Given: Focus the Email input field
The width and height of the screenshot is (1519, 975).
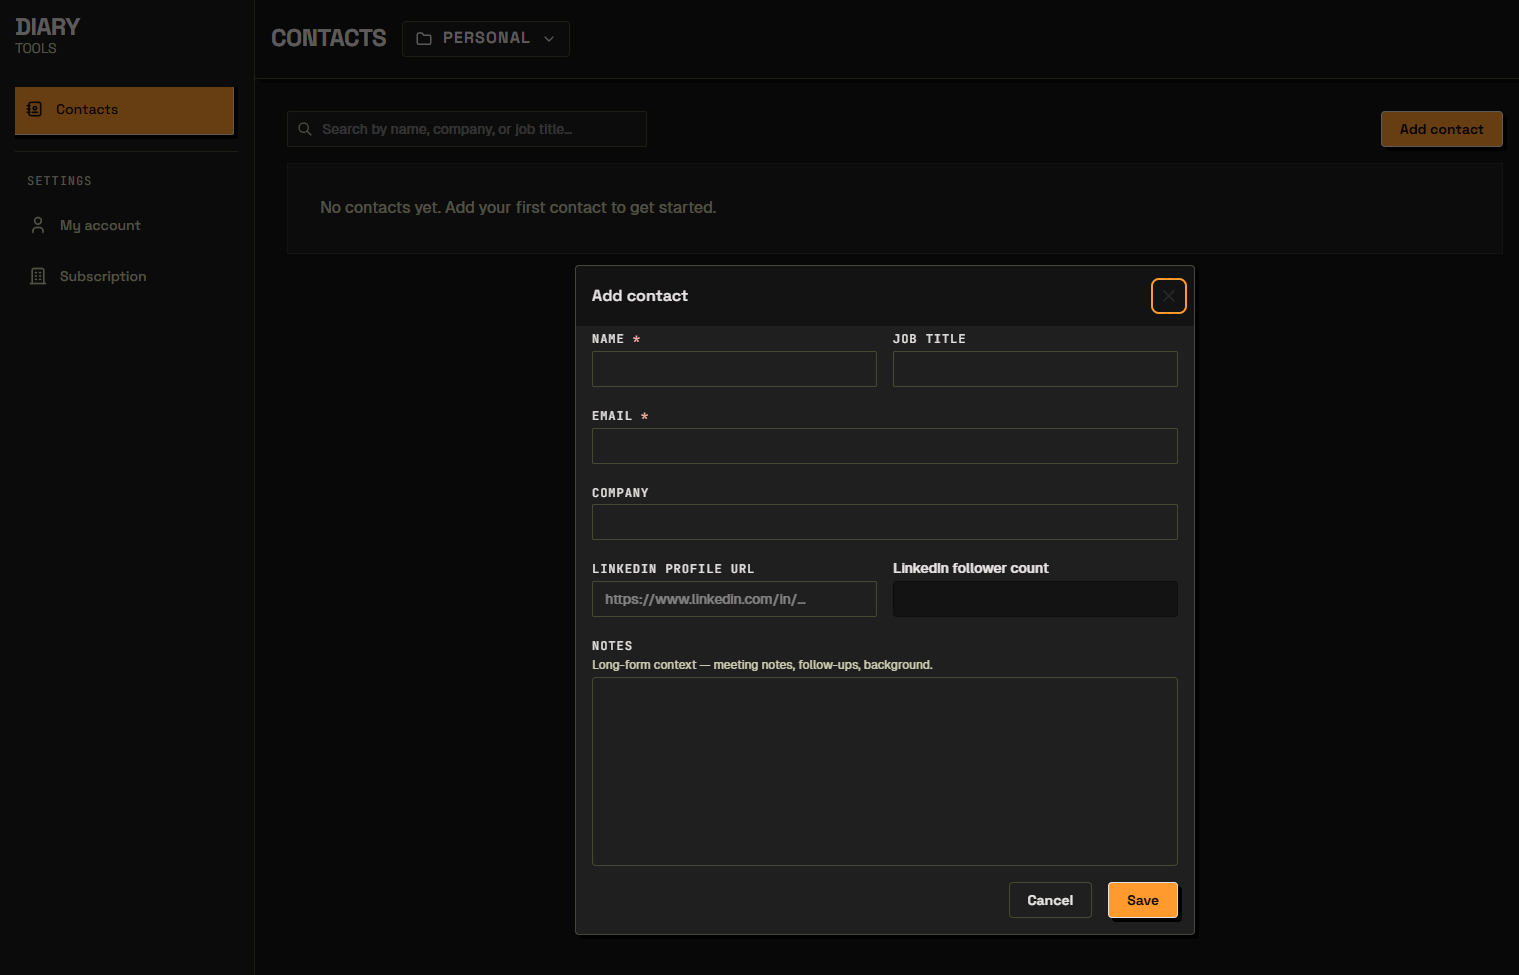Looking at the screenshot, I should (x=884, y=446).
